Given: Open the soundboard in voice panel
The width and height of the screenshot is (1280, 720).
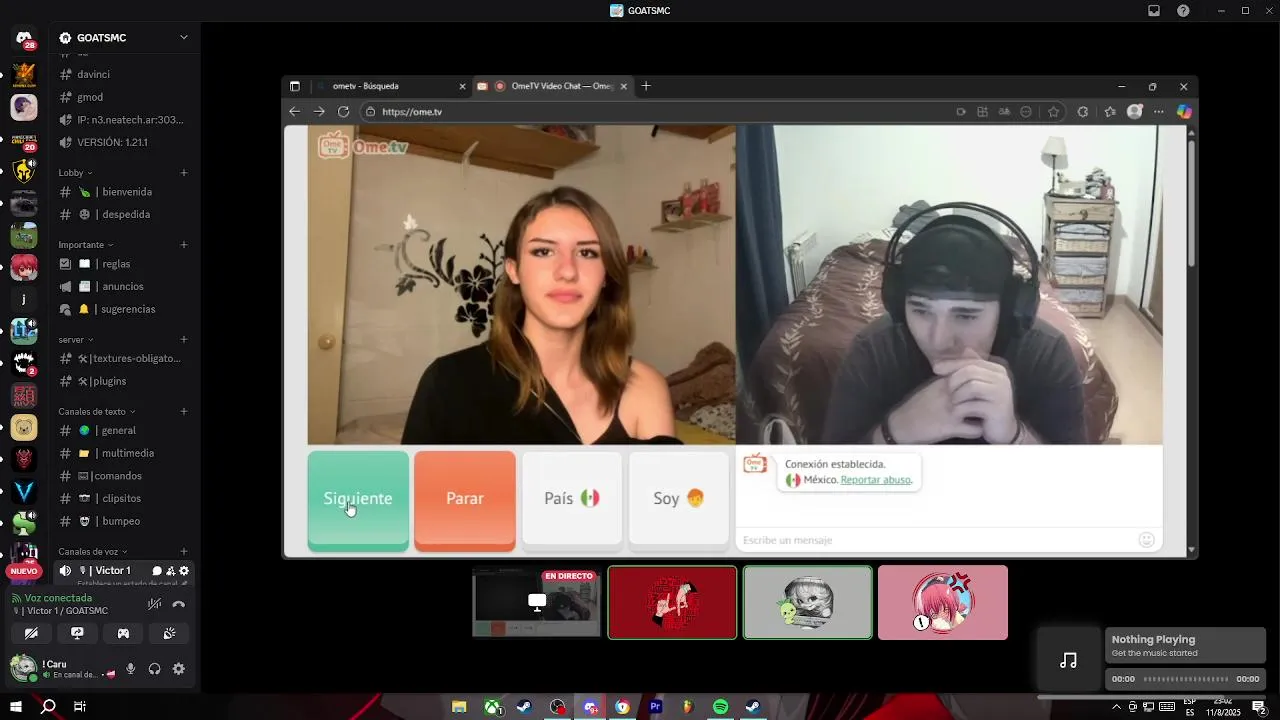Looking at the screenshot, I should pos(169,633).
